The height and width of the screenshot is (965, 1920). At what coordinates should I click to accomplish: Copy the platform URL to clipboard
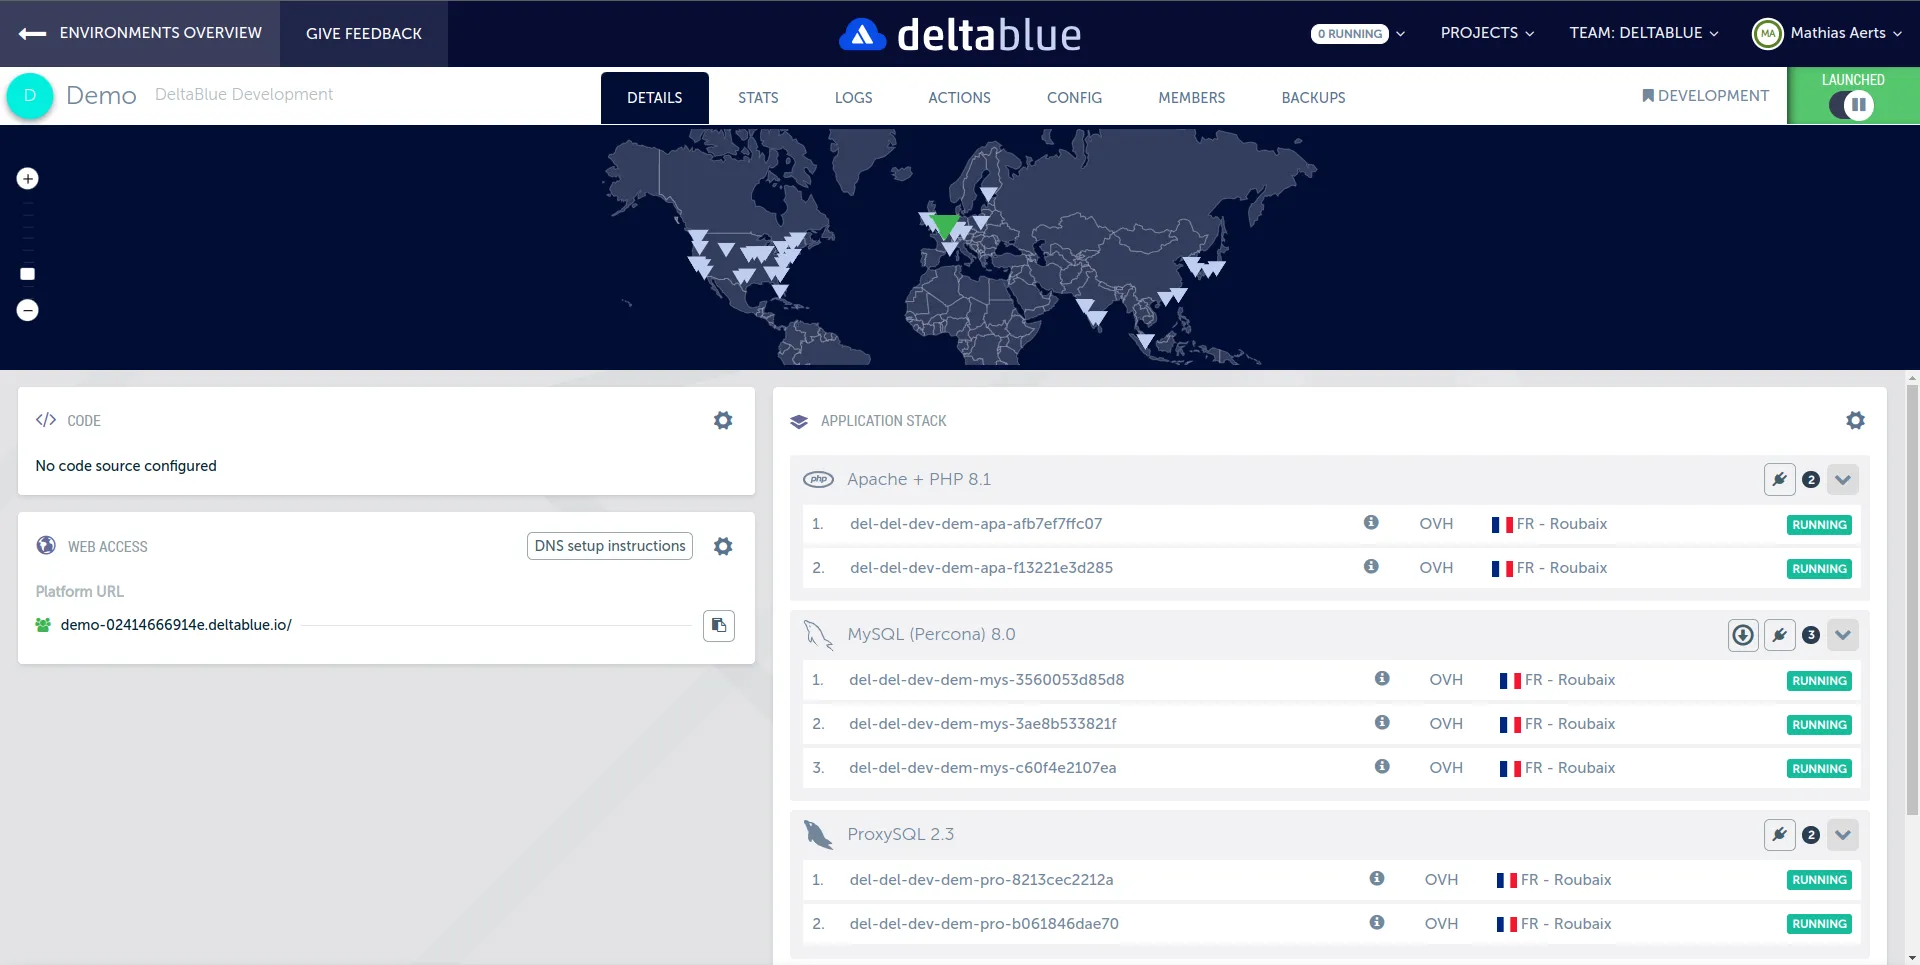click(718, 626)
